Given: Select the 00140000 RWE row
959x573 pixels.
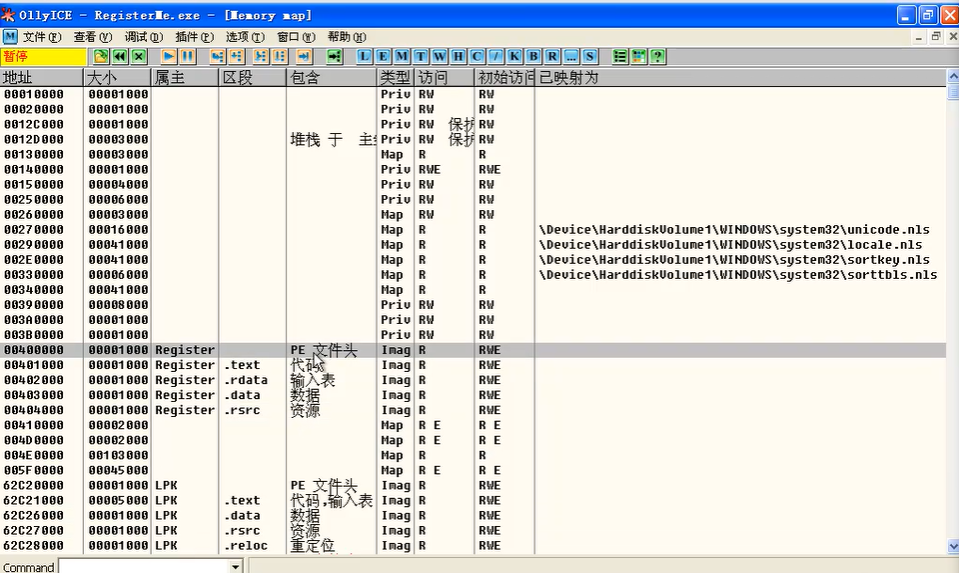Looking at the screenshot, I should (x=473, y=169).
